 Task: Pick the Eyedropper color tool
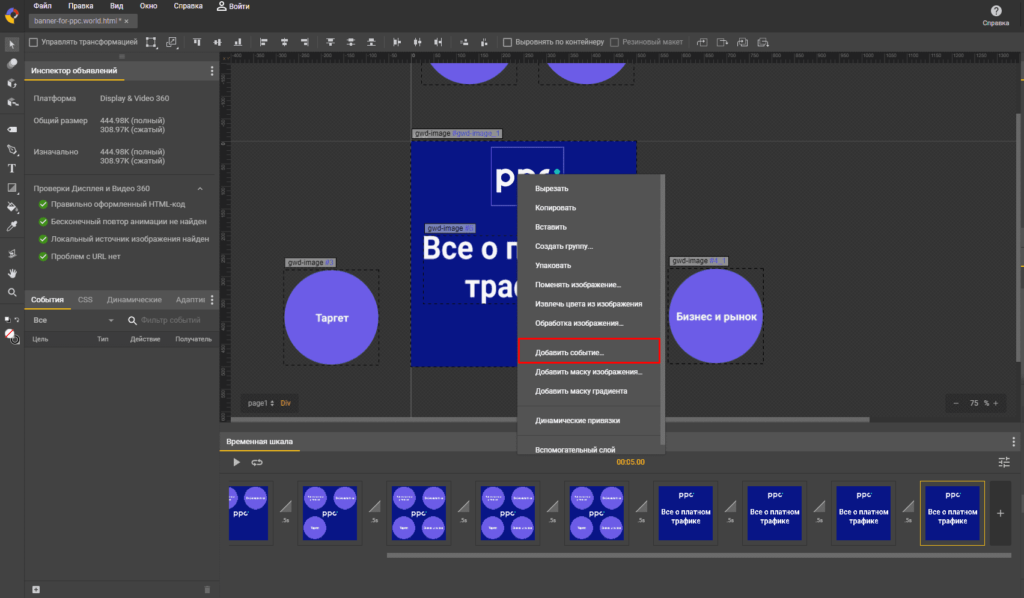click(12, 227)
